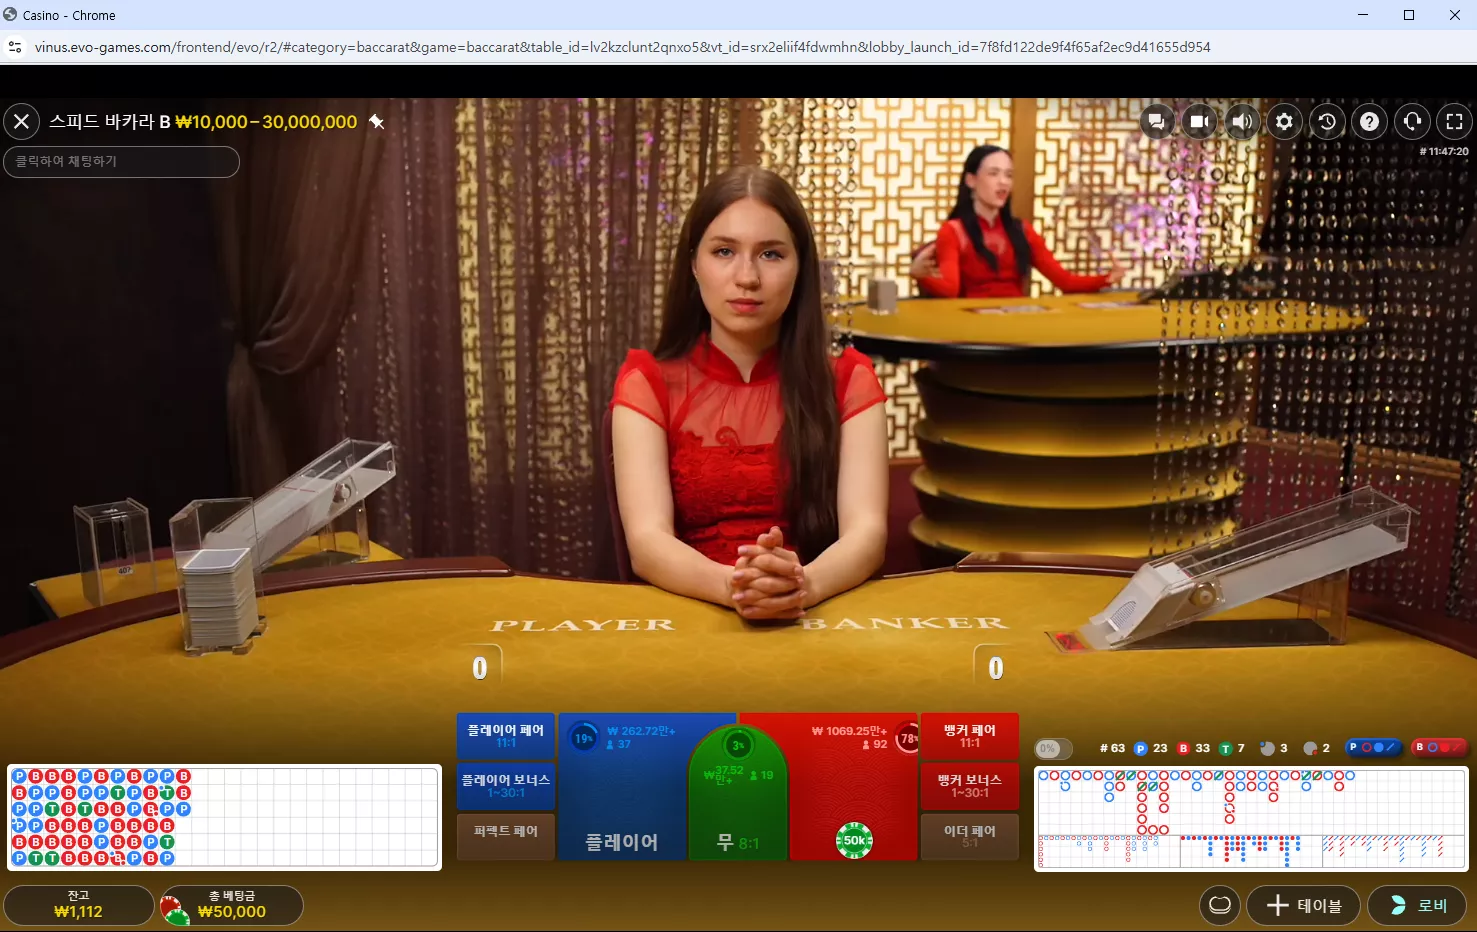Open the help question mark
Viewport: 1477px width, 932px height.
1370,122
